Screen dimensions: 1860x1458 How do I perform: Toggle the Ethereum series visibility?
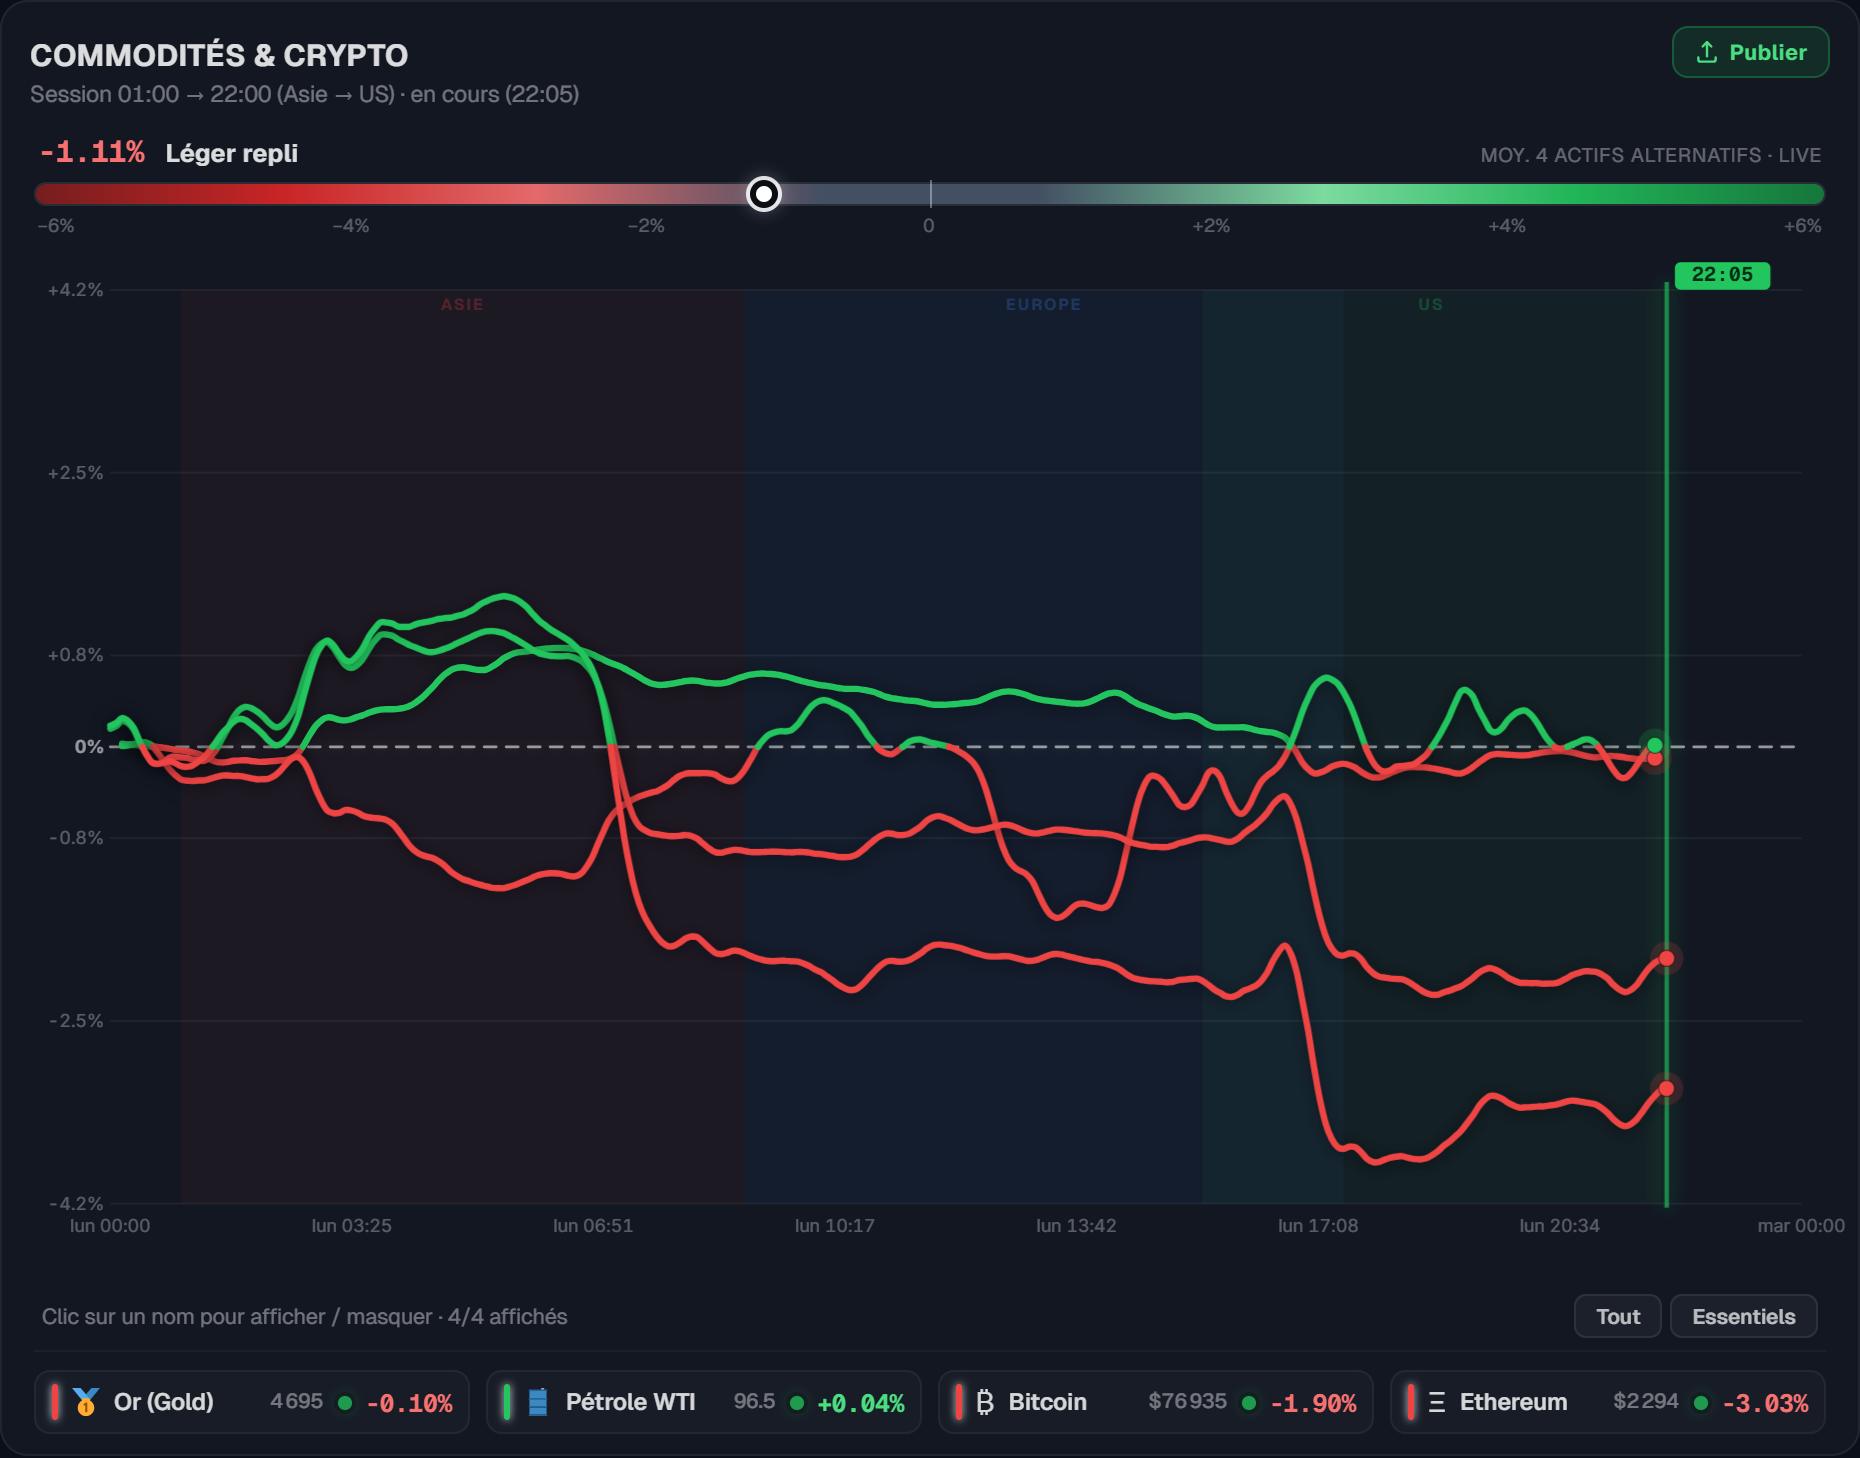click(x=1608, y=1402)
